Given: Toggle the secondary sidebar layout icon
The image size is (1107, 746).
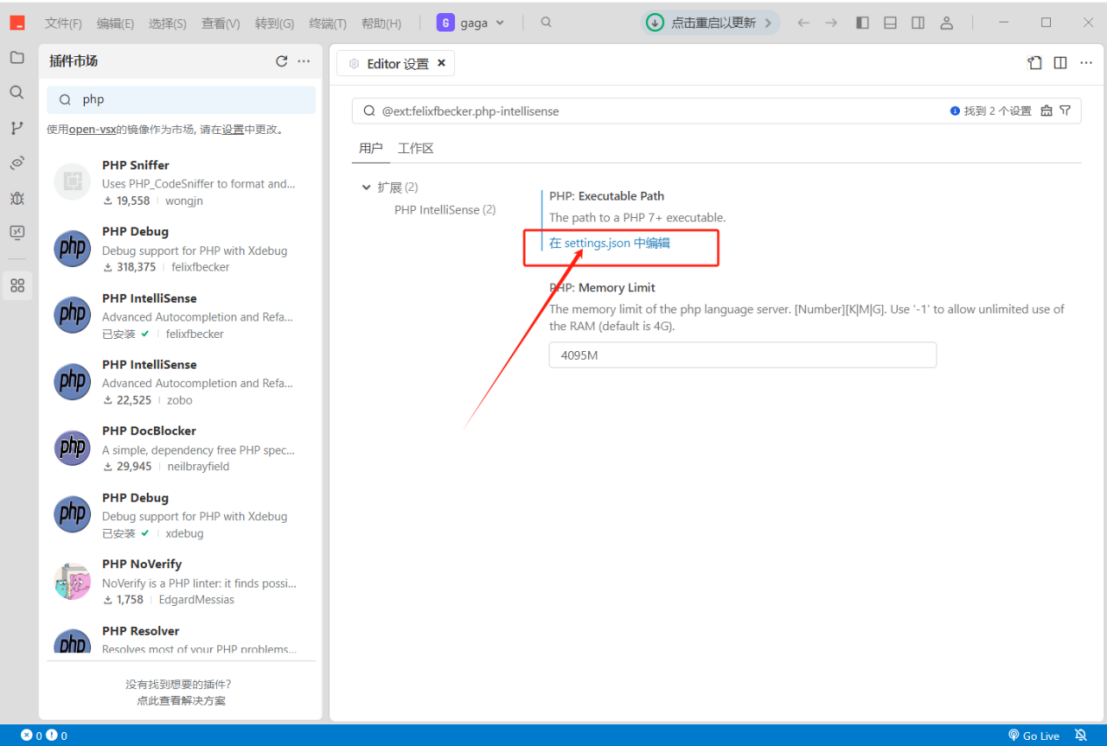Looking at the screenshot, I should point(918,23).
